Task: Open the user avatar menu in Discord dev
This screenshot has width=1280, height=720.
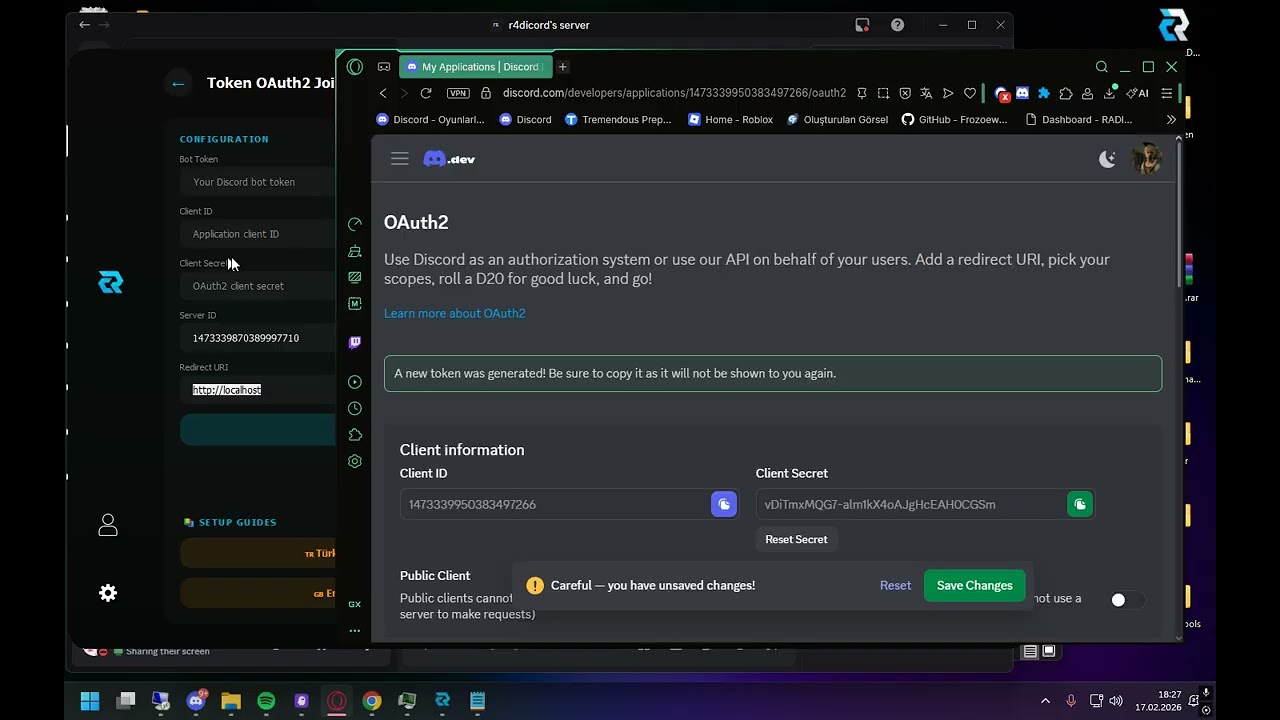Action: coord(1146,158)
